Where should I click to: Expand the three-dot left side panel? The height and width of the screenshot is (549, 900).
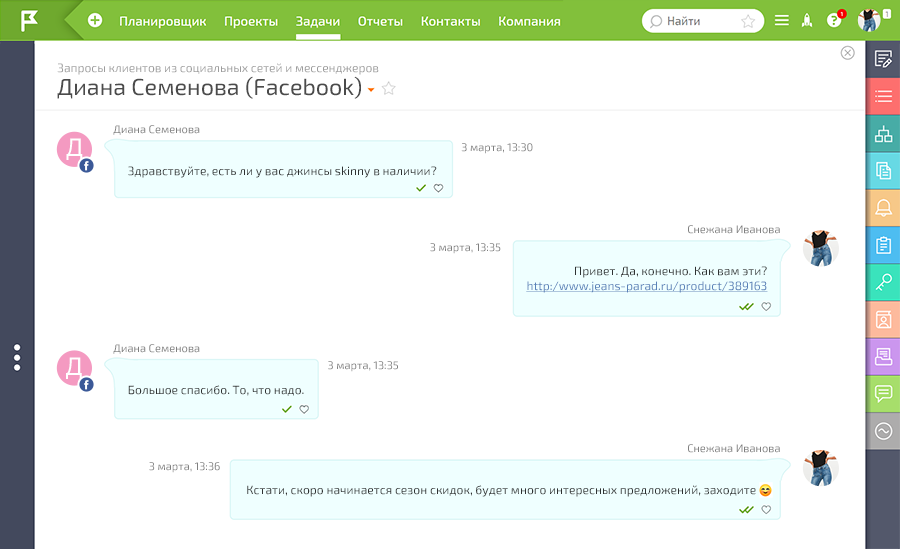(x=17, y=357)
